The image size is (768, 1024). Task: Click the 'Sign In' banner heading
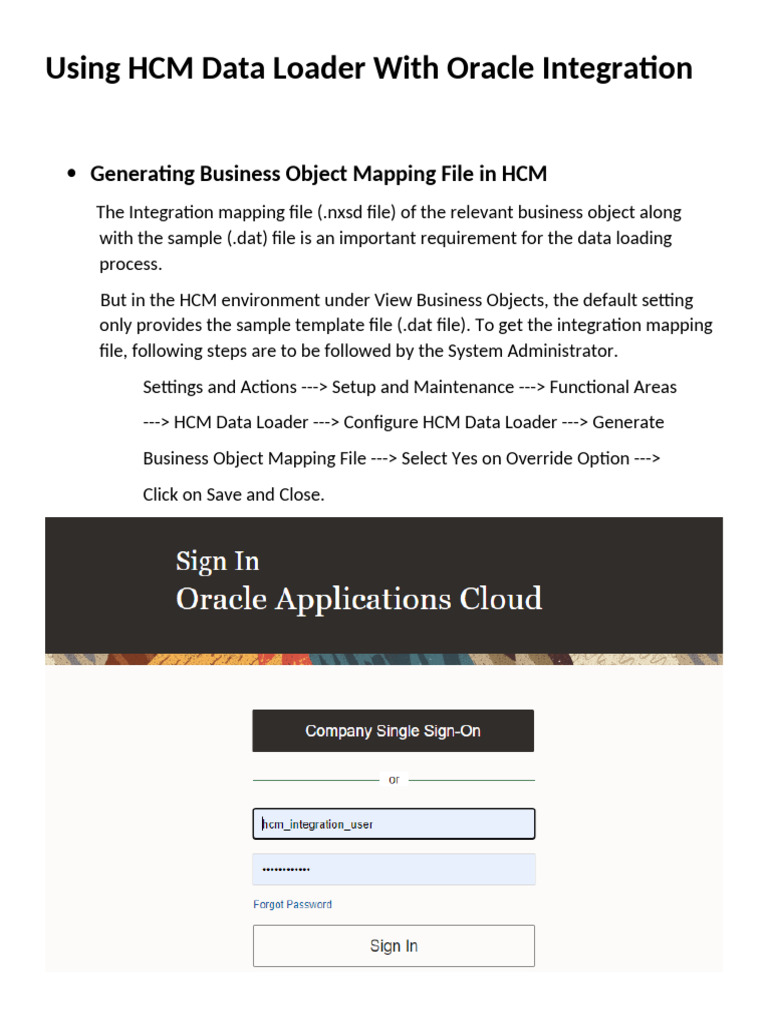coord(217,562)
